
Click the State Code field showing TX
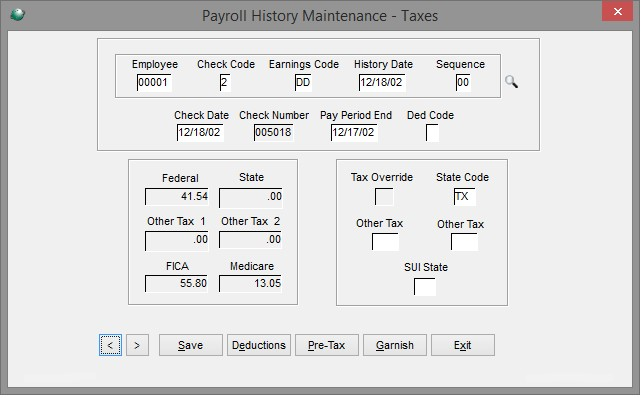(465, 197)
